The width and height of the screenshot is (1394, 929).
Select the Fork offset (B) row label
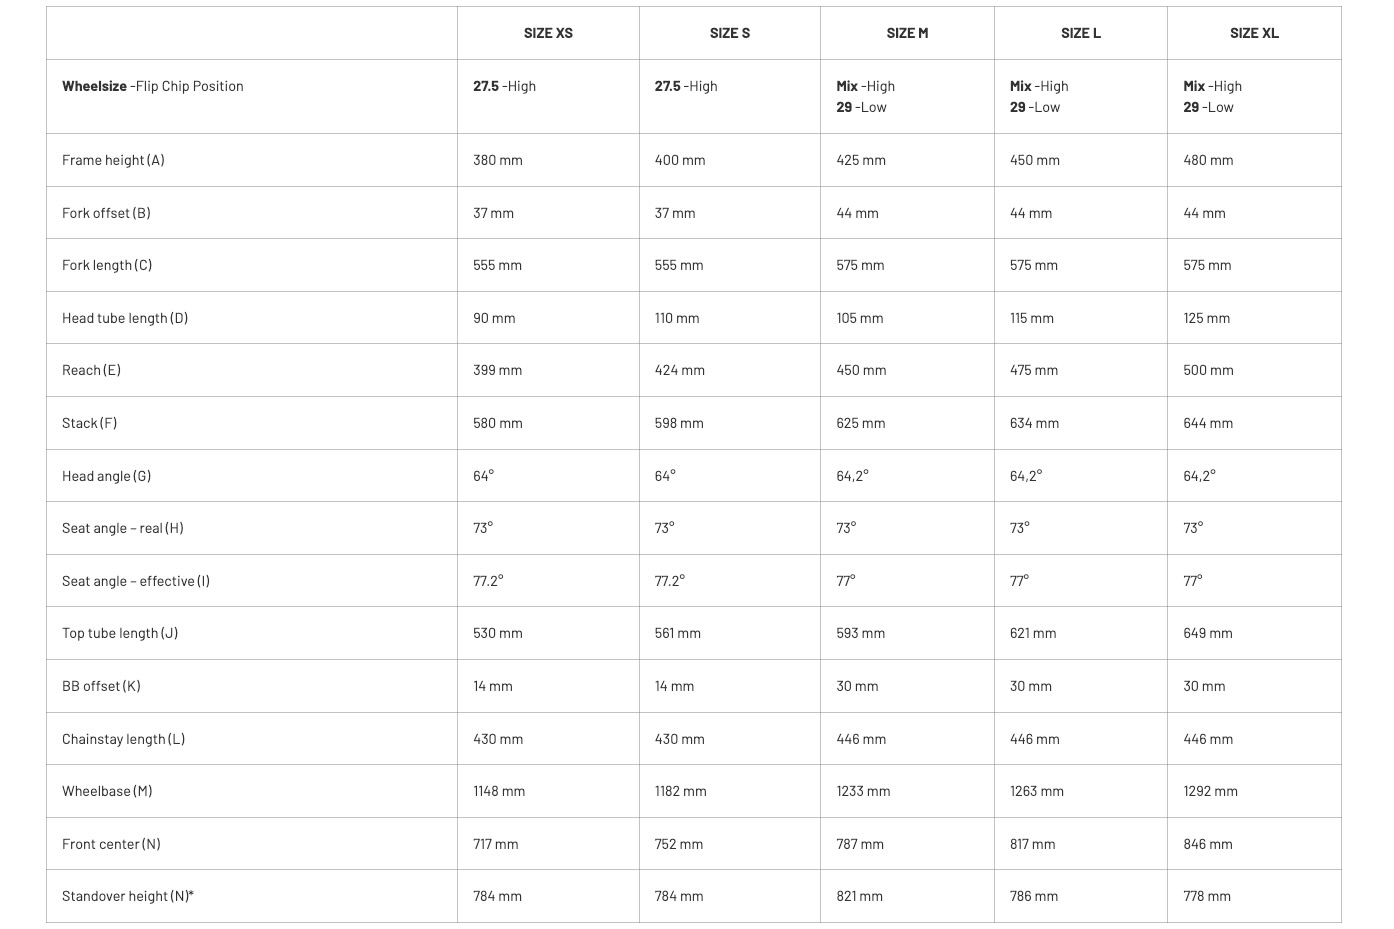106,213
